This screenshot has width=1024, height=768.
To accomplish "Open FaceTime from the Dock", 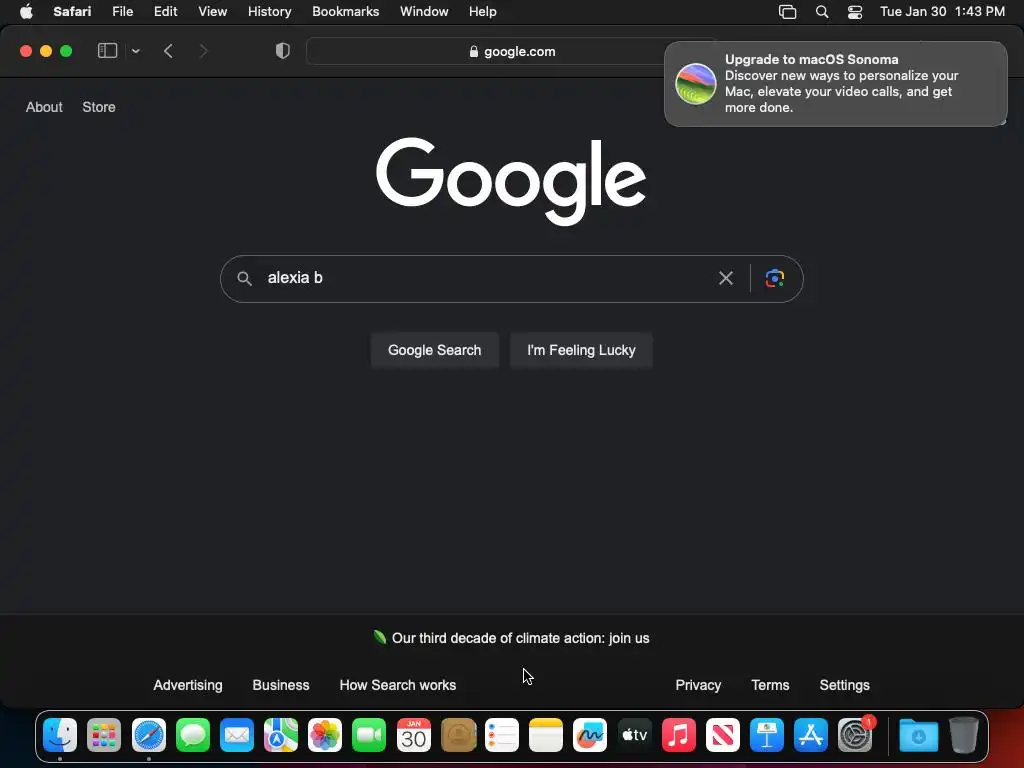I will [x=369, y=736].
